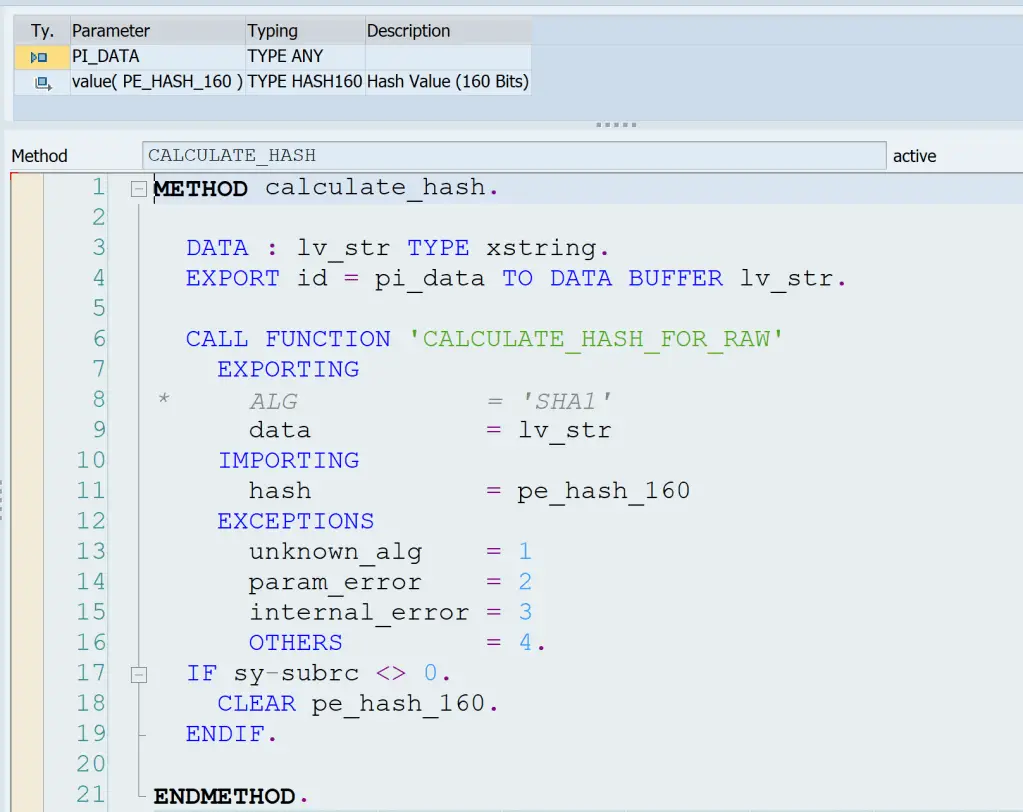Screen dimensions: 1023x812
Task: Click the exporting parameter icon beside PE_HASH_160
Action: click(x=42, y=83)
